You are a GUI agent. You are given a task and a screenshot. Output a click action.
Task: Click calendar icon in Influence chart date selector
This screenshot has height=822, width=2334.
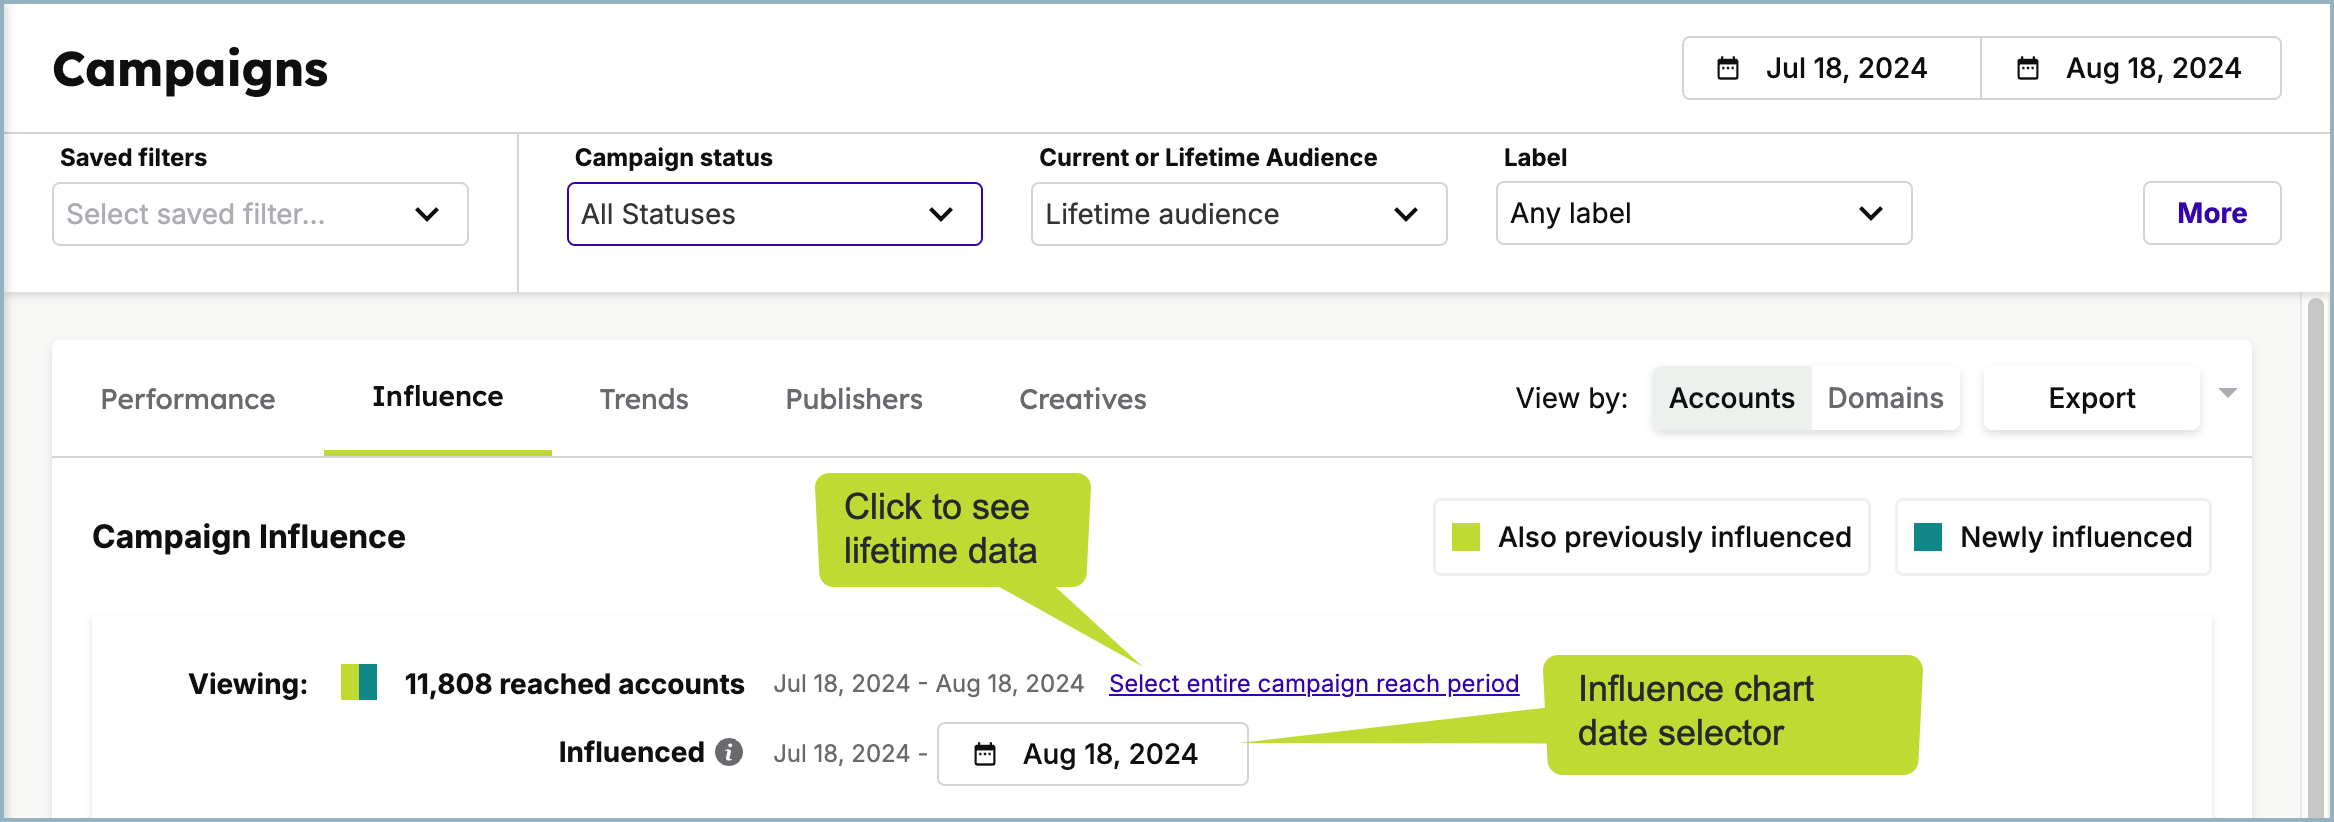coord(985,754)
